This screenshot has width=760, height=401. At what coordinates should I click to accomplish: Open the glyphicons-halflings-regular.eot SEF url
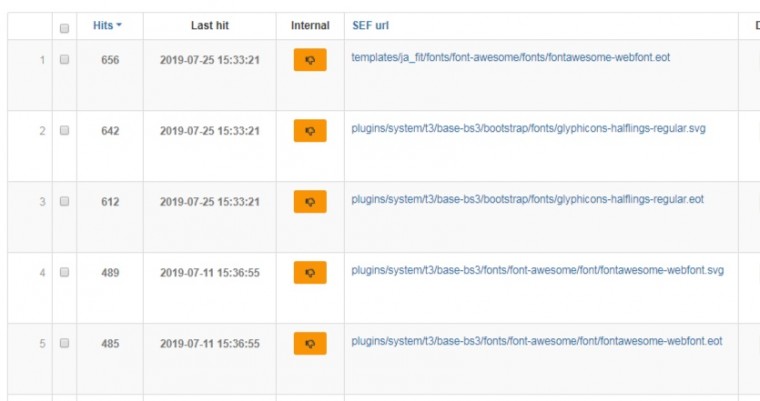pos(528,200)
